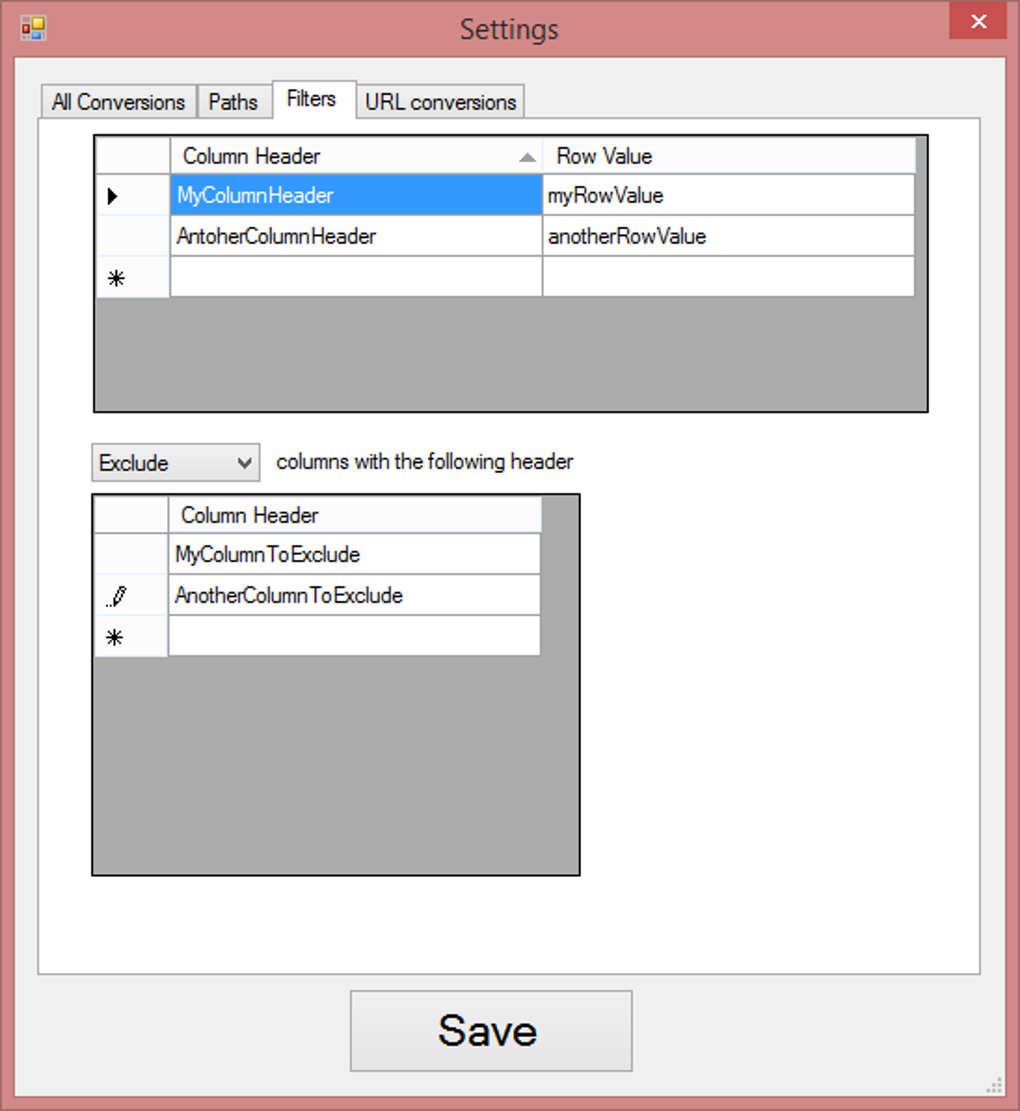Click the ascending sort arrow on Column Header
1020x1111 pixels.
tap(528, 157)
